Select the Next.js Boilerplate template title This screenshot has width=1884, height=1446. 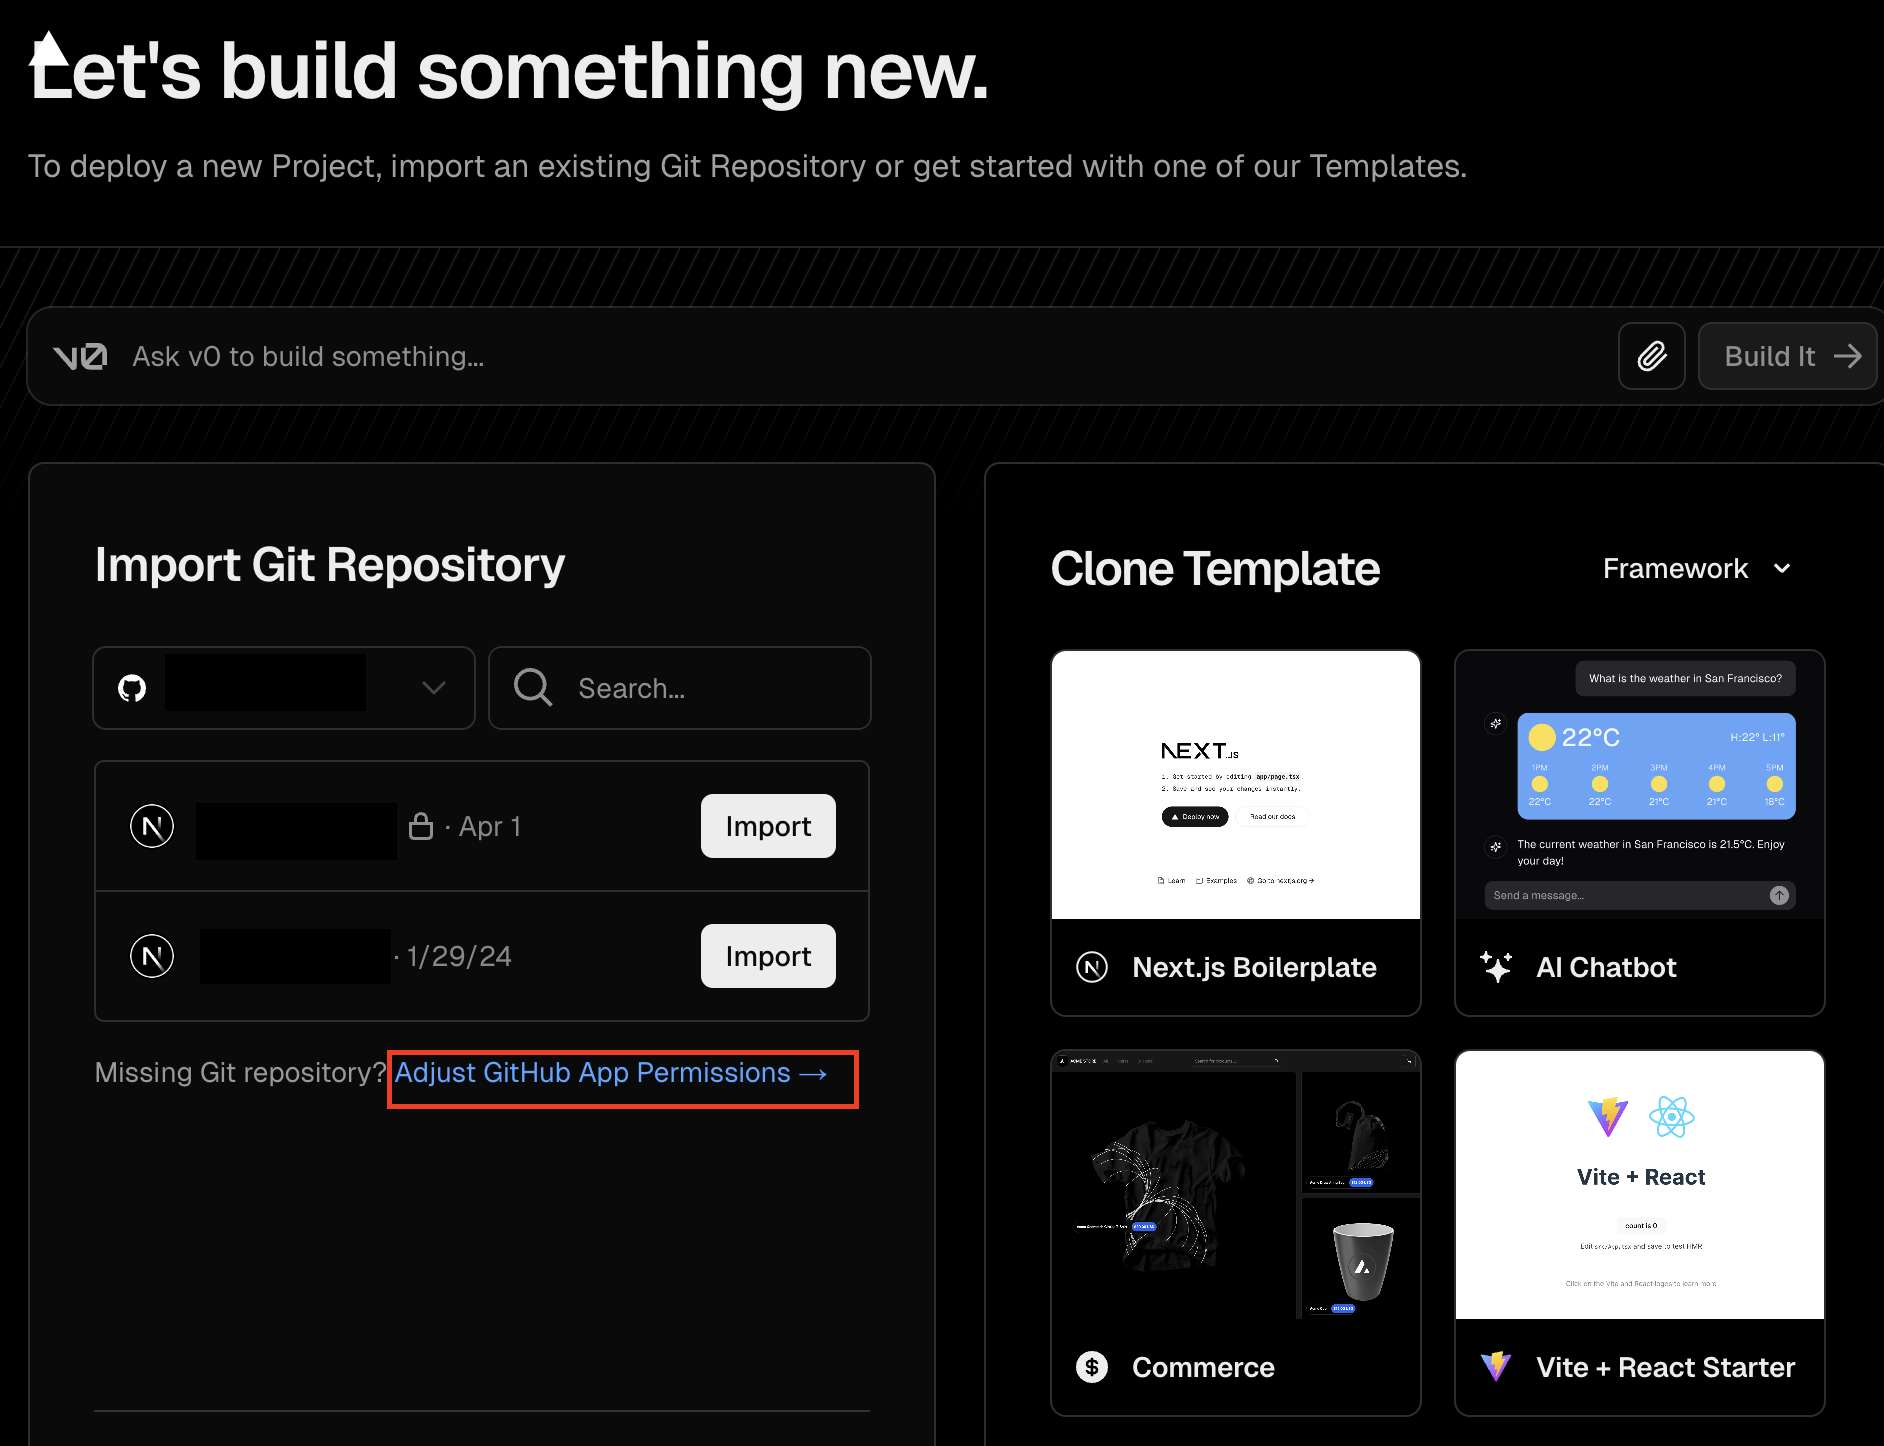pos(1254,967)
